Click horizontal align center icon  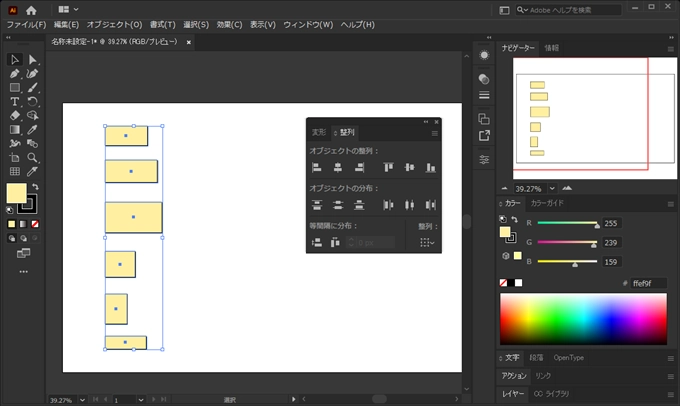[x=338, y=167]
